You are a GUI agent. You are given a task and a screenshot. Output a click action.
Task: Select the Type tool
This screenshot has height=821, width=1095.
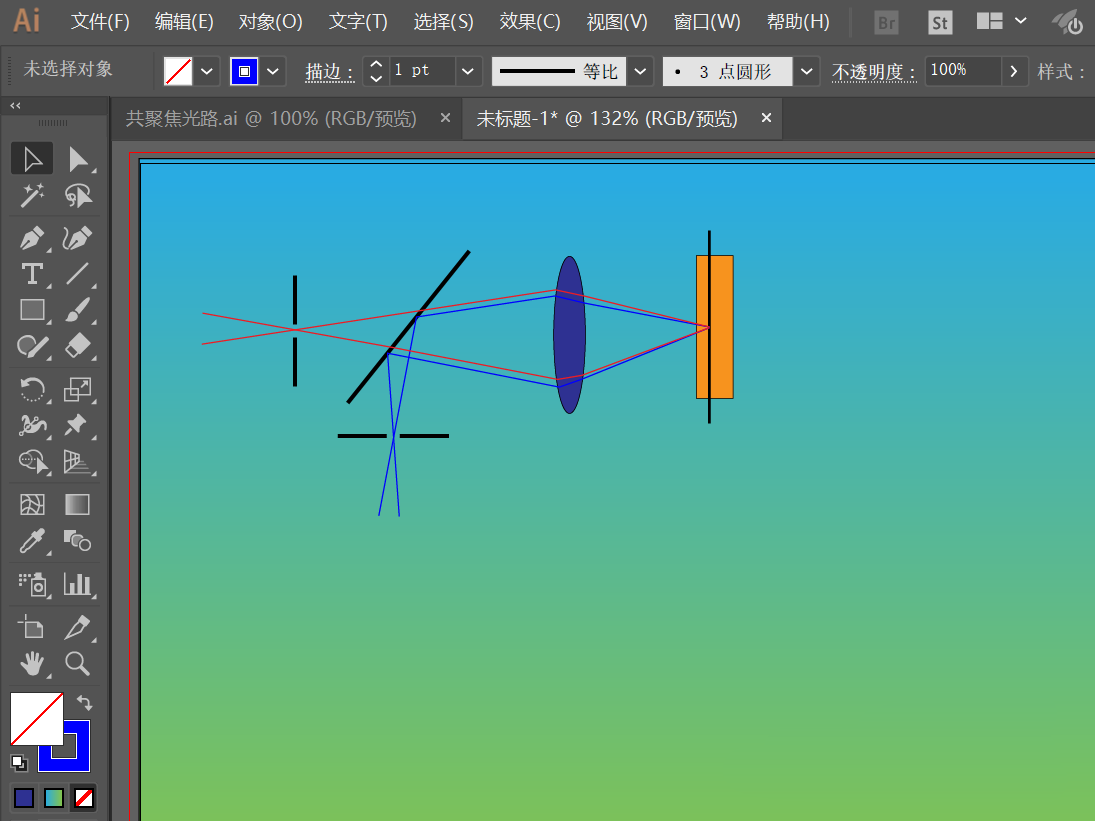tap(31, 274)
